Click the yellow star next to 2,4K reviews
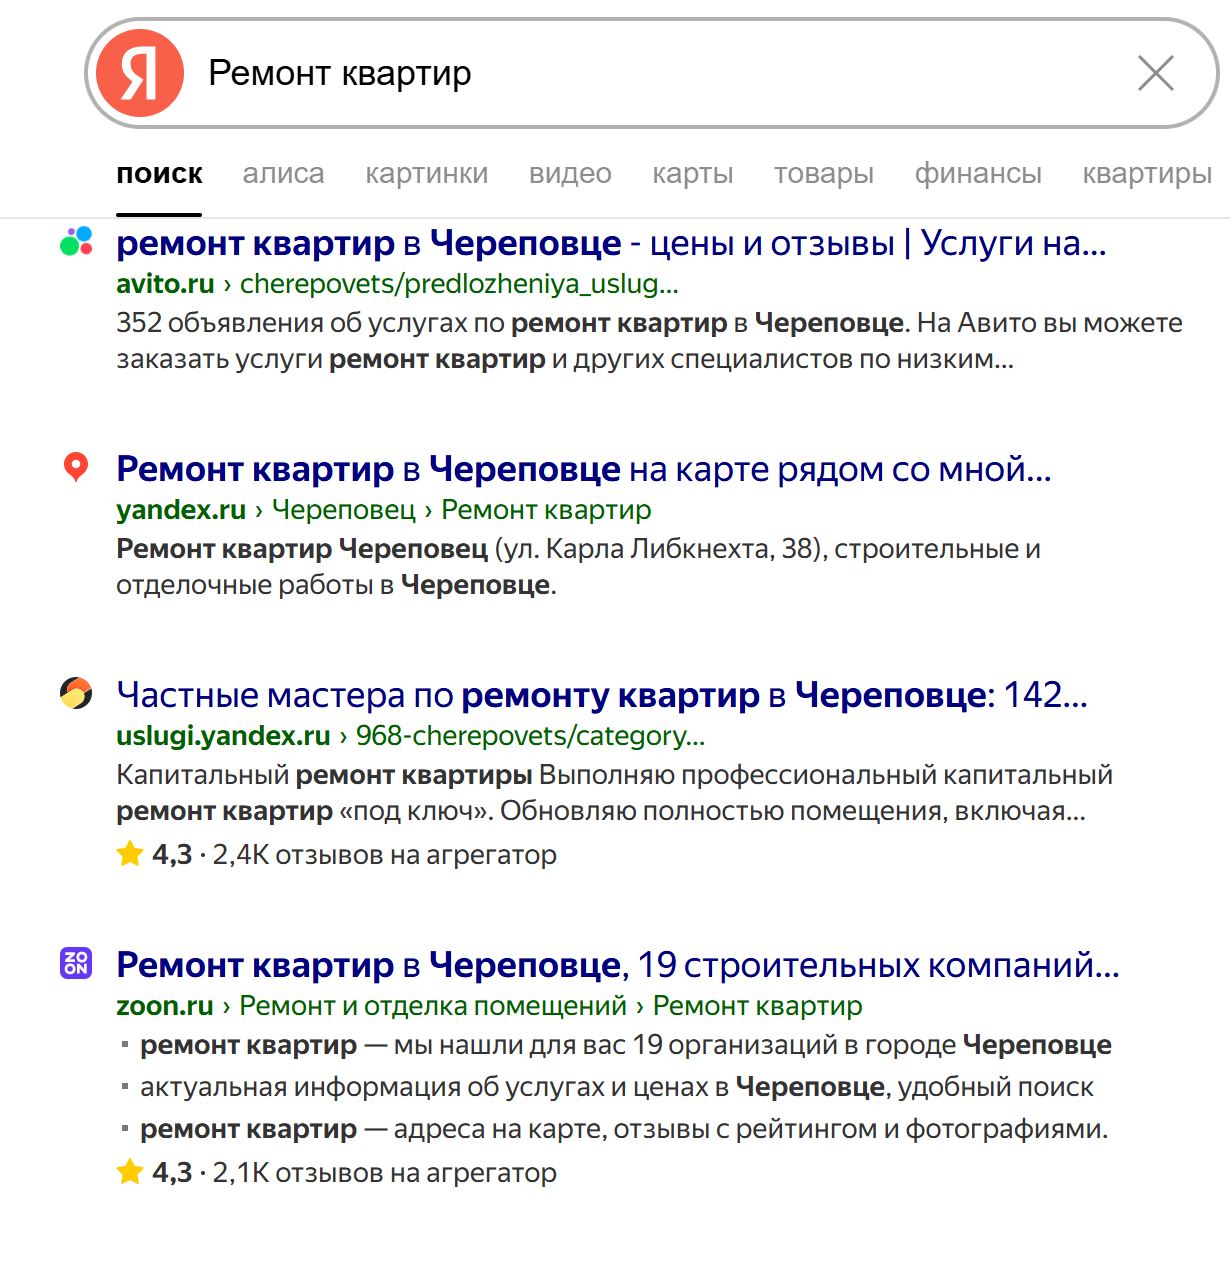The width and height of the screenshot is (1230, 1263). pyautogui.click(x=130, y=854)
